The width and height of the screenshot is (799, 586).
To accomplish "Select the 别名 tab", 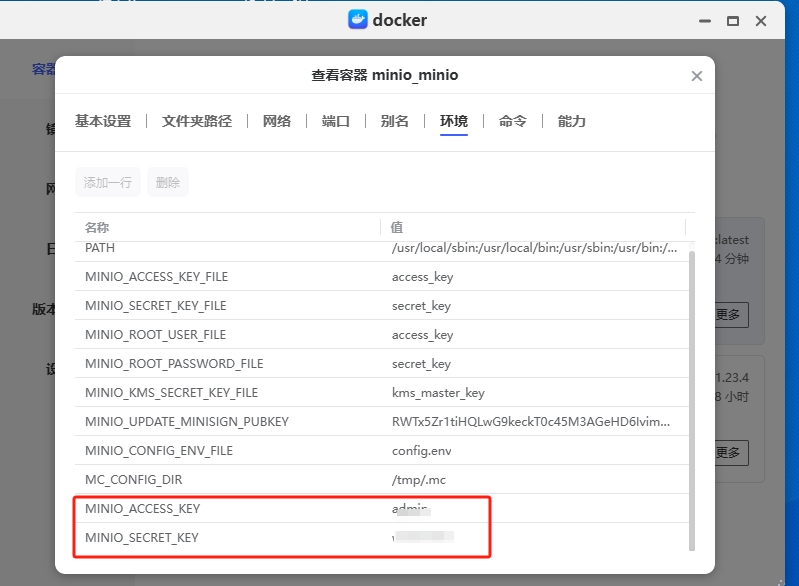I will click(x=395, y=121).
